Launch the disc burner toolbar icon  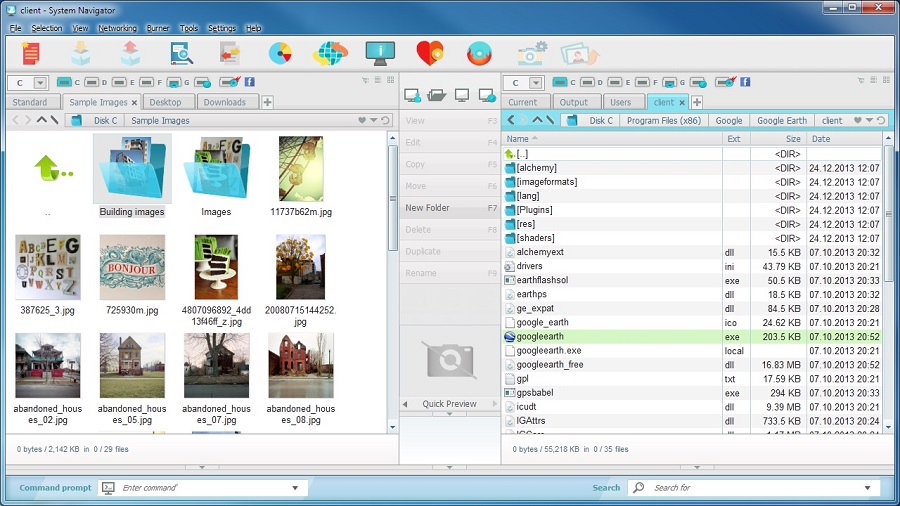tap(479, 53)
